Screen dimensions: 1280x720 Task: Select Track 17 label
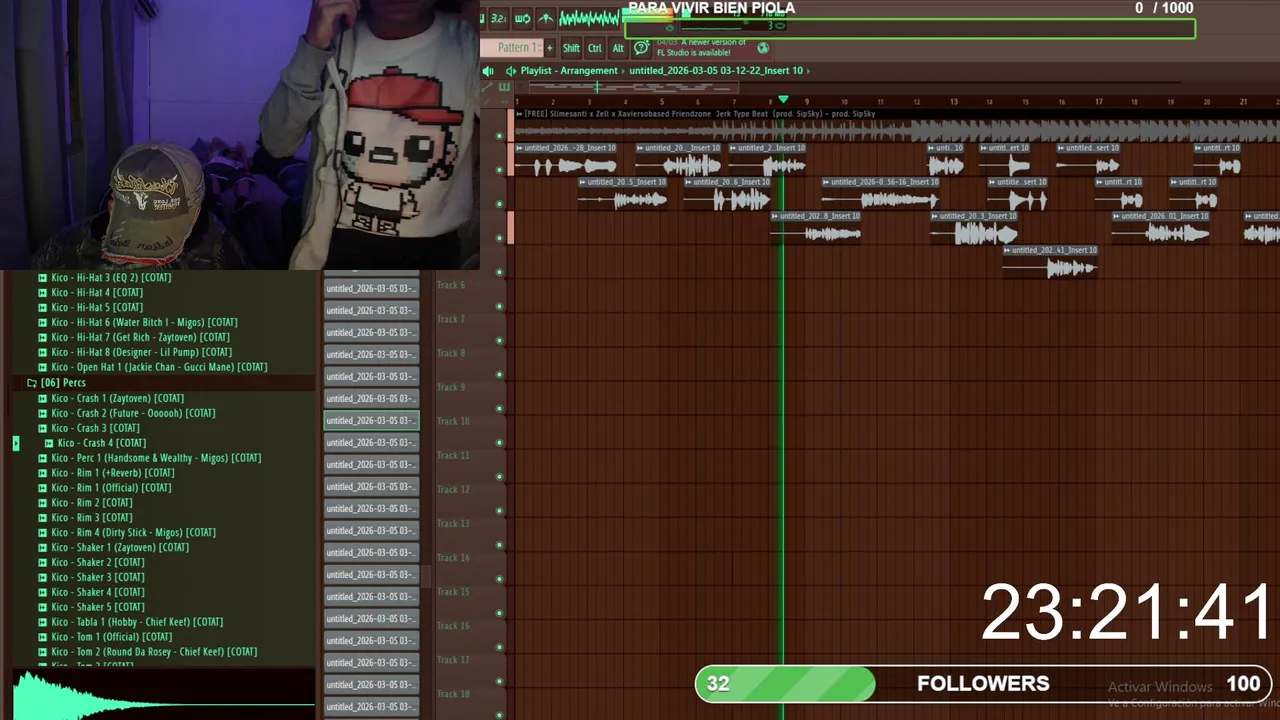point(453,659)
